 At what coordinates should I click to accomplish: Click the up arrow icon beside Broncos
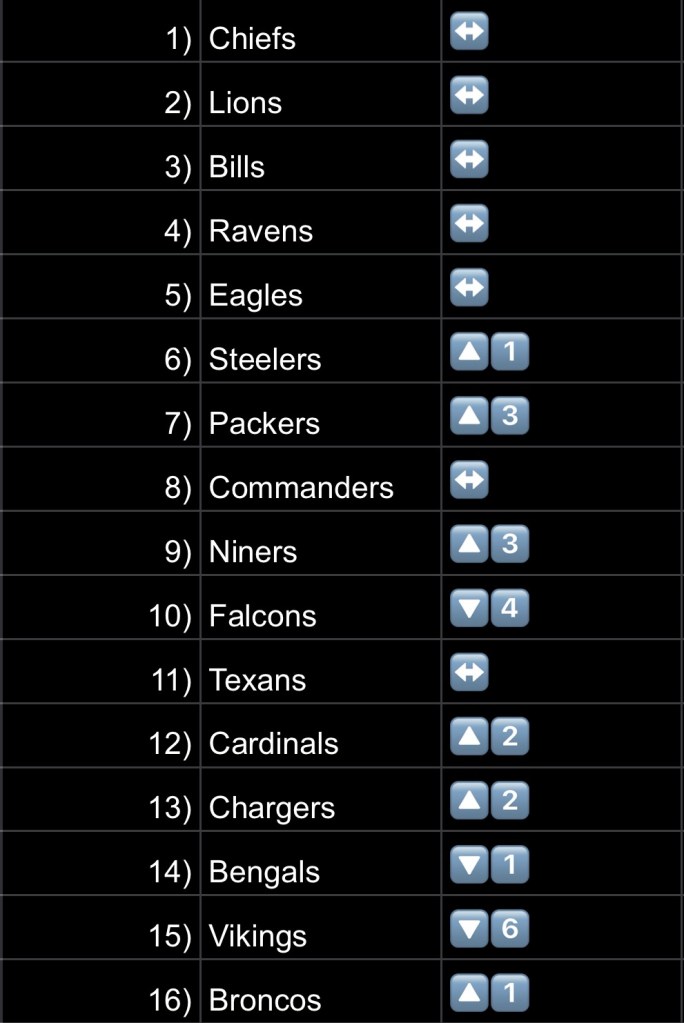click(469, 993)
